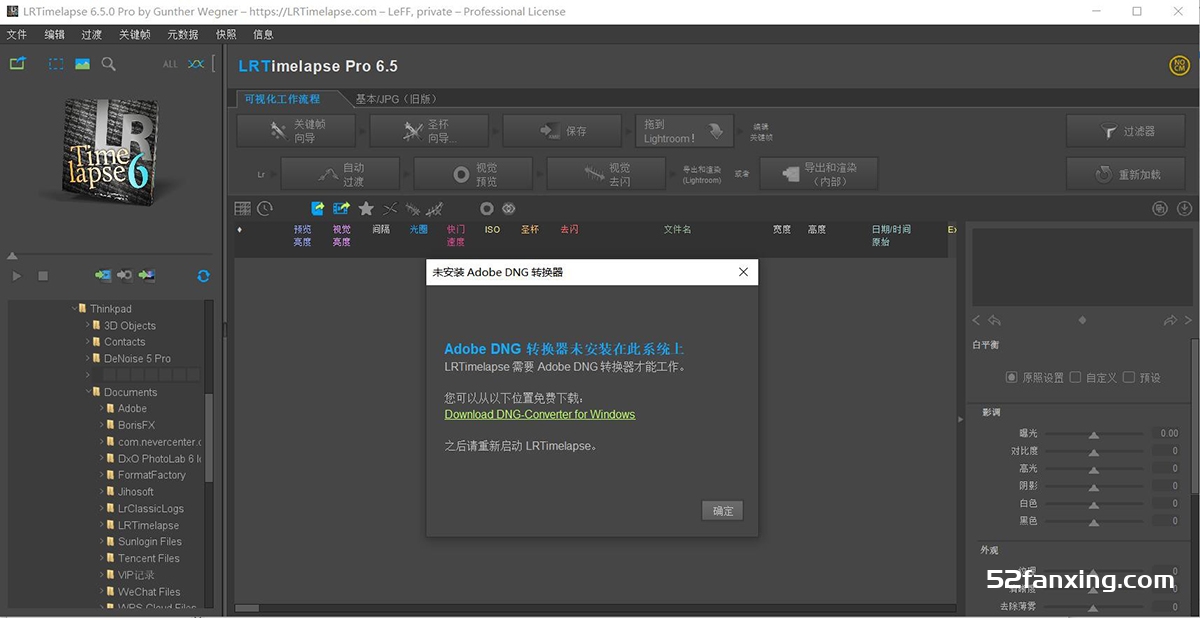The width and height of the screenshot is (1200, 618).
Task: Switch to the 基本/JPG（旧版）tab
Action: tap(397, 99)
